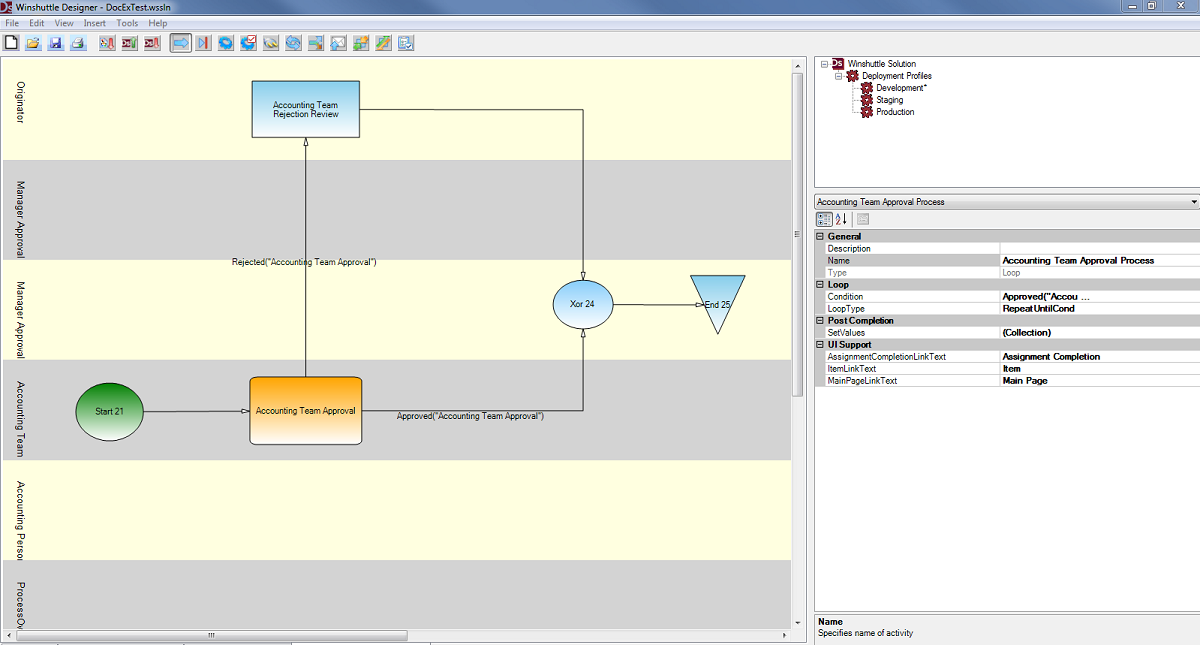This screenshot has height=645, width=1200.
Task: Open the Tools menu
Action: [x=127, y=23]
